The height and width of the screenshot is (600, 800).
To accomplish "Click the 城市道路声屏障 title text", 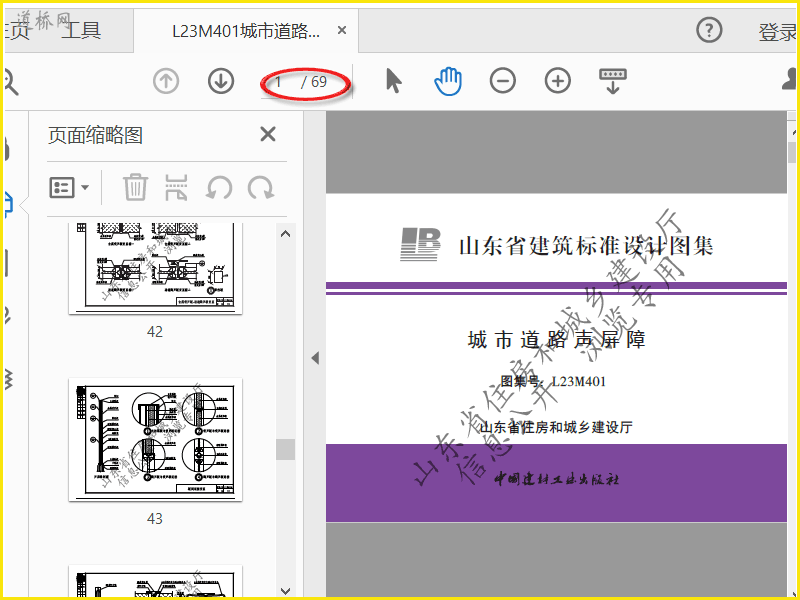I will [557, 340].
